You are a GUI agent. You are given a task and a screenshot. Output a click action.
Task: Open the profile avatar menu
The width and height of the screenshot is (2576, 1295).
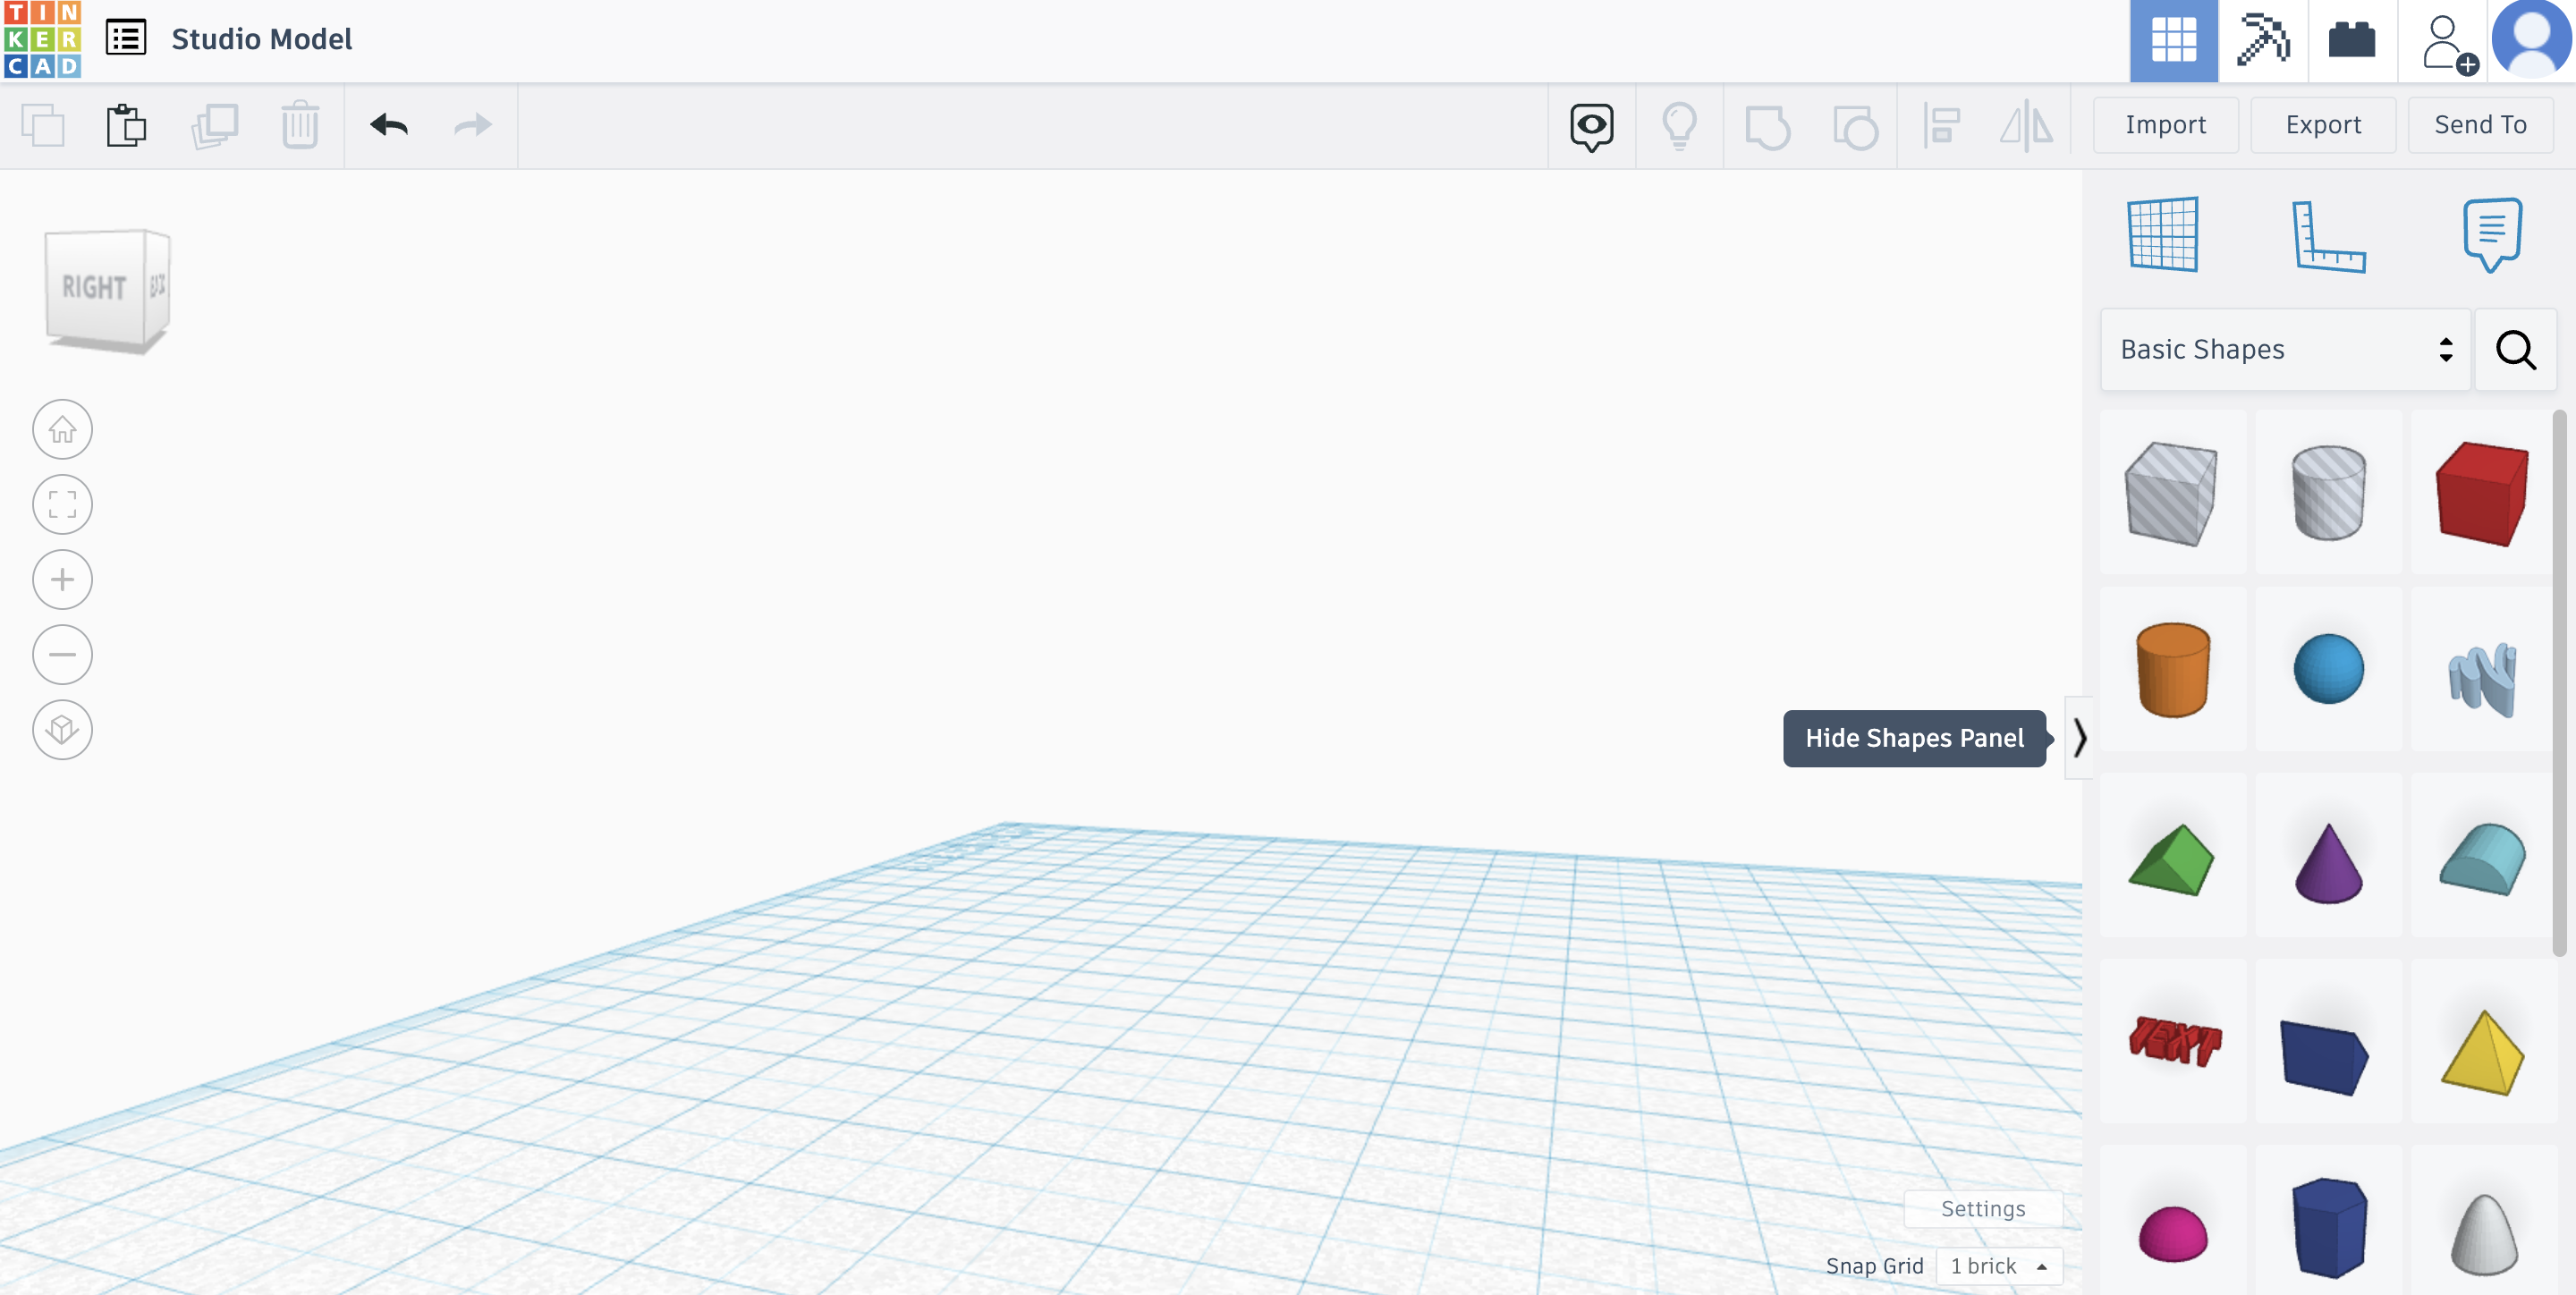click(x=2533, y=41)
